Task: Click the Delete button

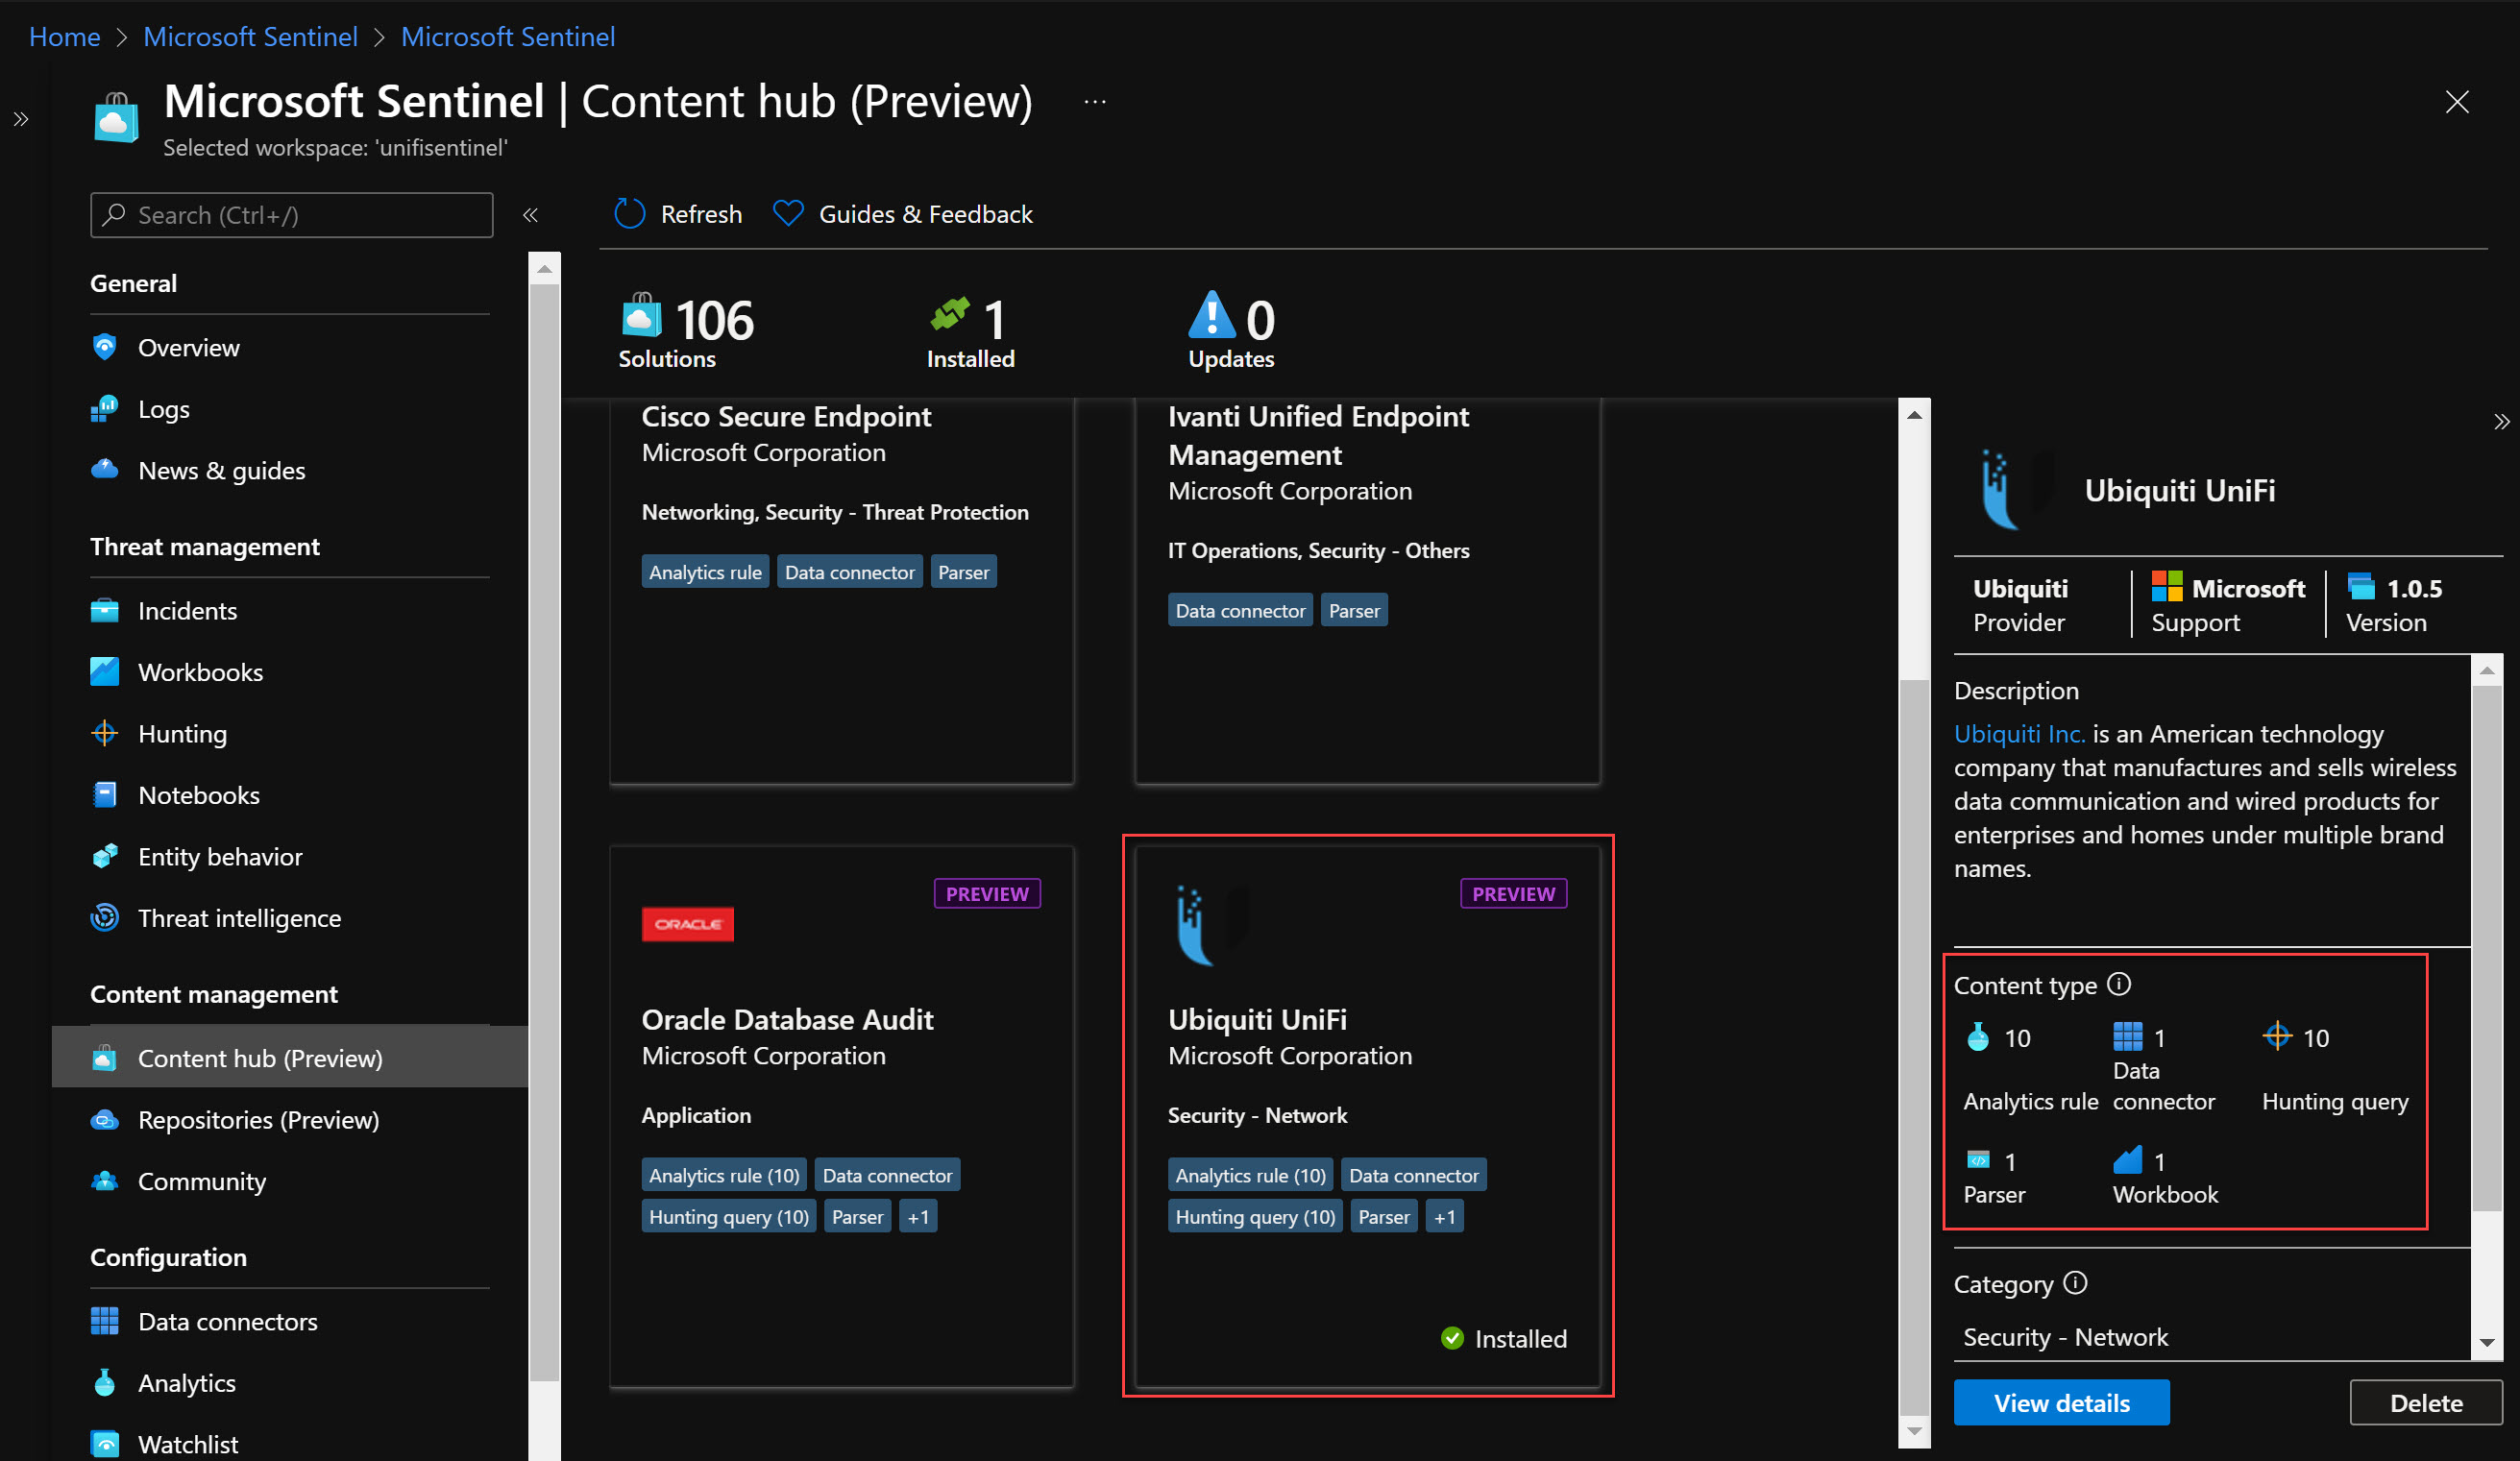Action: [2425, 1403]
